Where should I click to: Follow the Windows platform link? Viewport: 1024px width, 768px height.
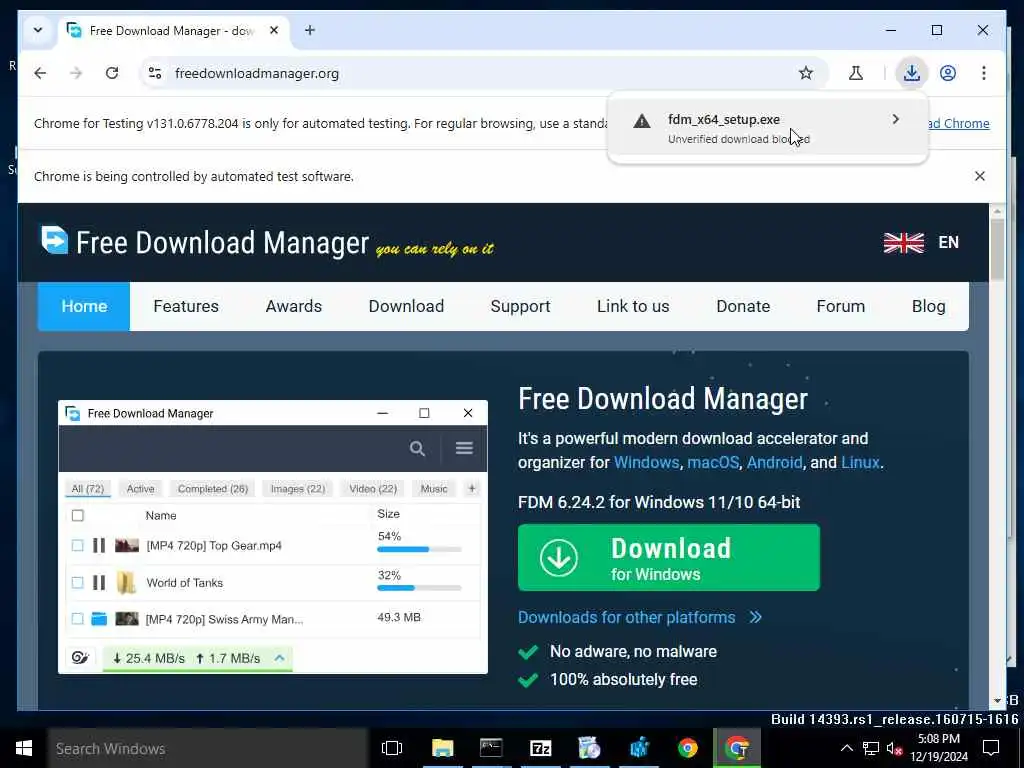[x=647, y=462]
